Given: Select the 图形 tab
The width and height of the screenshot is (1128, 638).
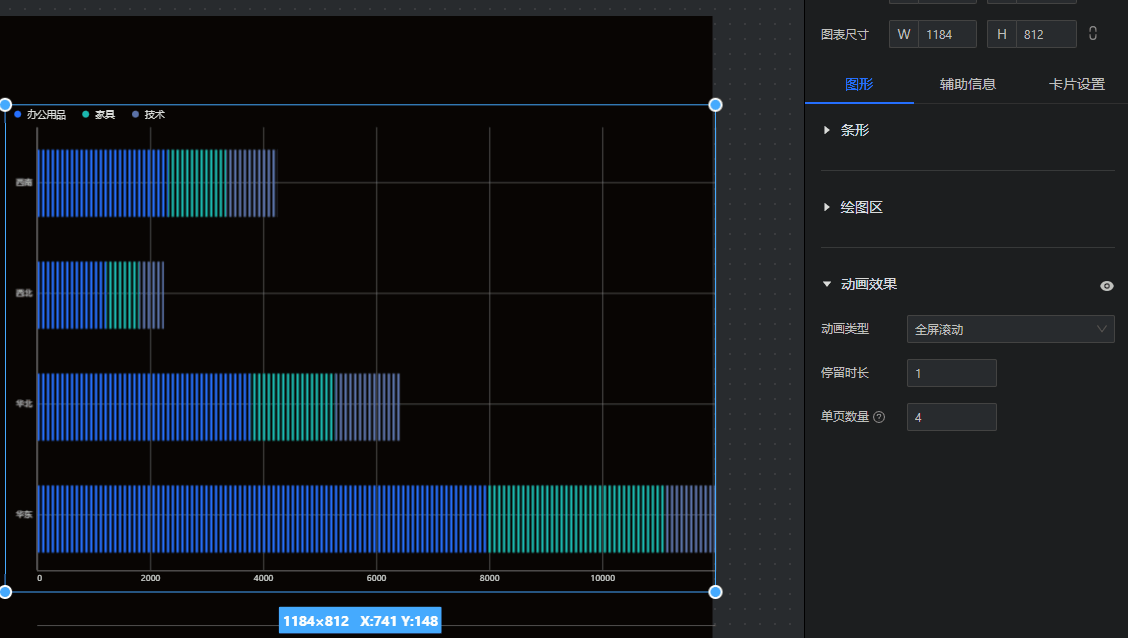Looking at the screenshot, I should [859, 84].
